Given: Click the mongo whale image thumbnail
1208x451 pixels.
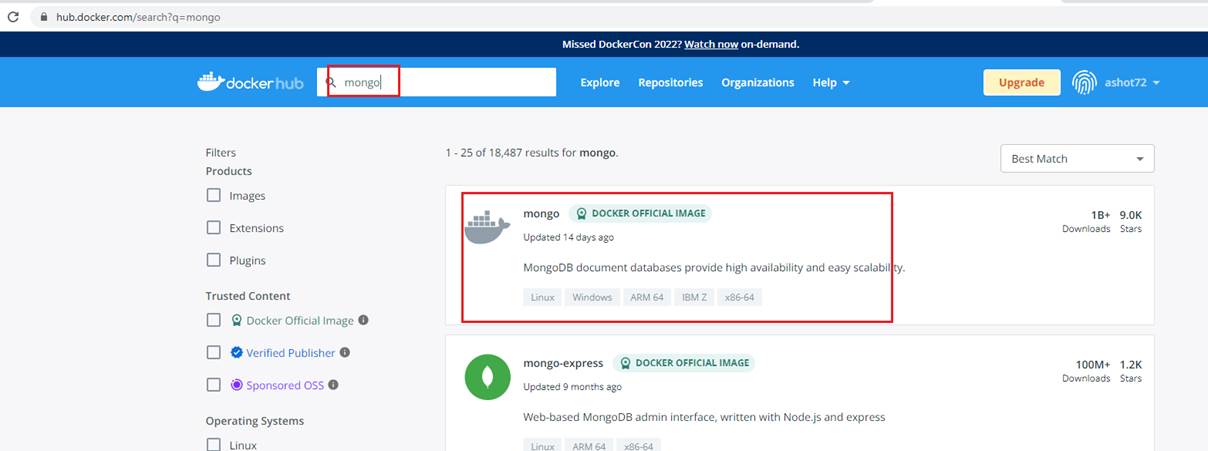Looking at the screenshot, I should 487,228.
